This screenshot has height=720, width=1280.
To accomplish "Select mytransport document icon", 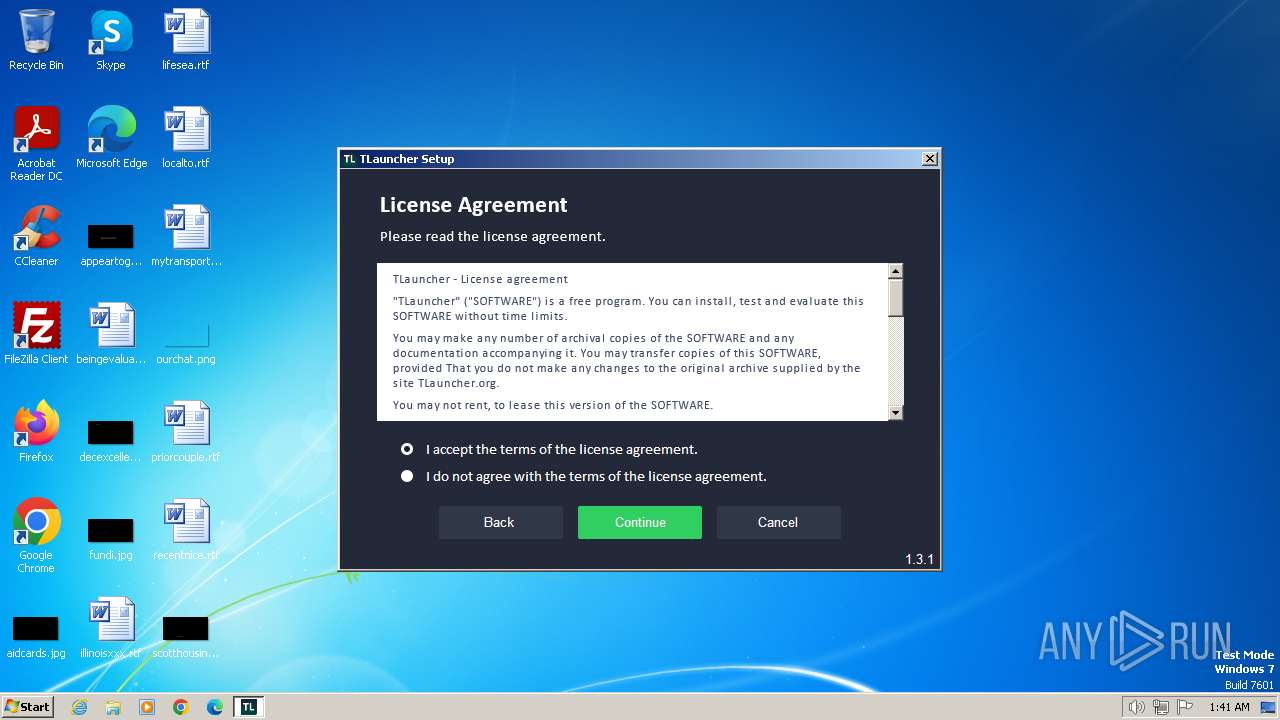I will tap(186, 235).
